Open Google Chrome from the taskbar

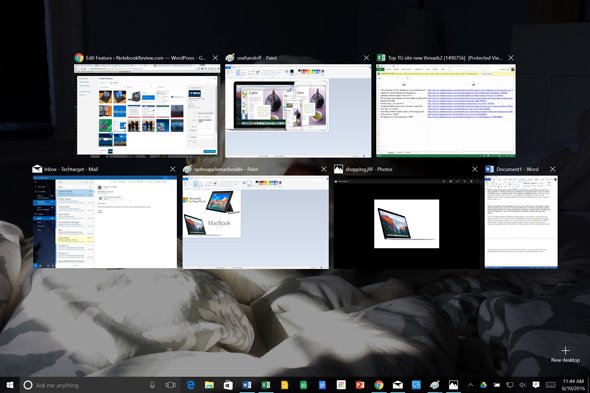379,385
